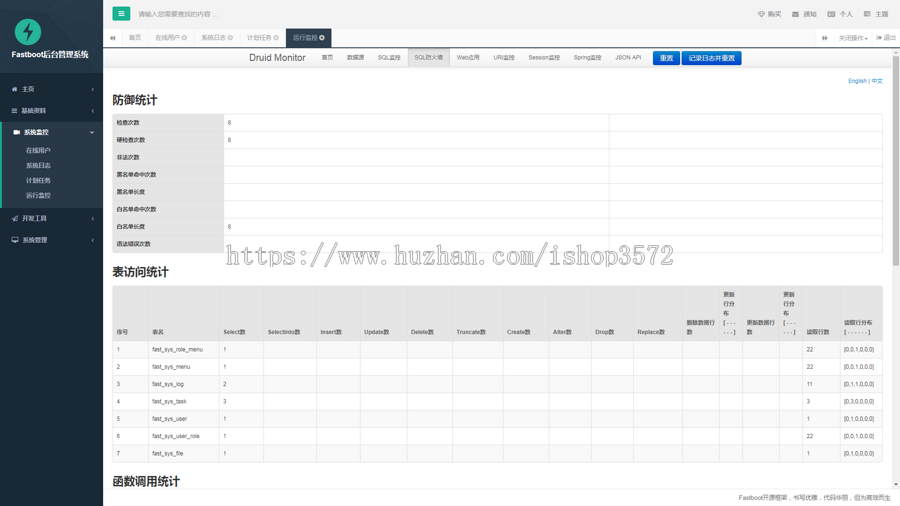
Task: Open Druid JSON API menu item
Action: point(628,58)
